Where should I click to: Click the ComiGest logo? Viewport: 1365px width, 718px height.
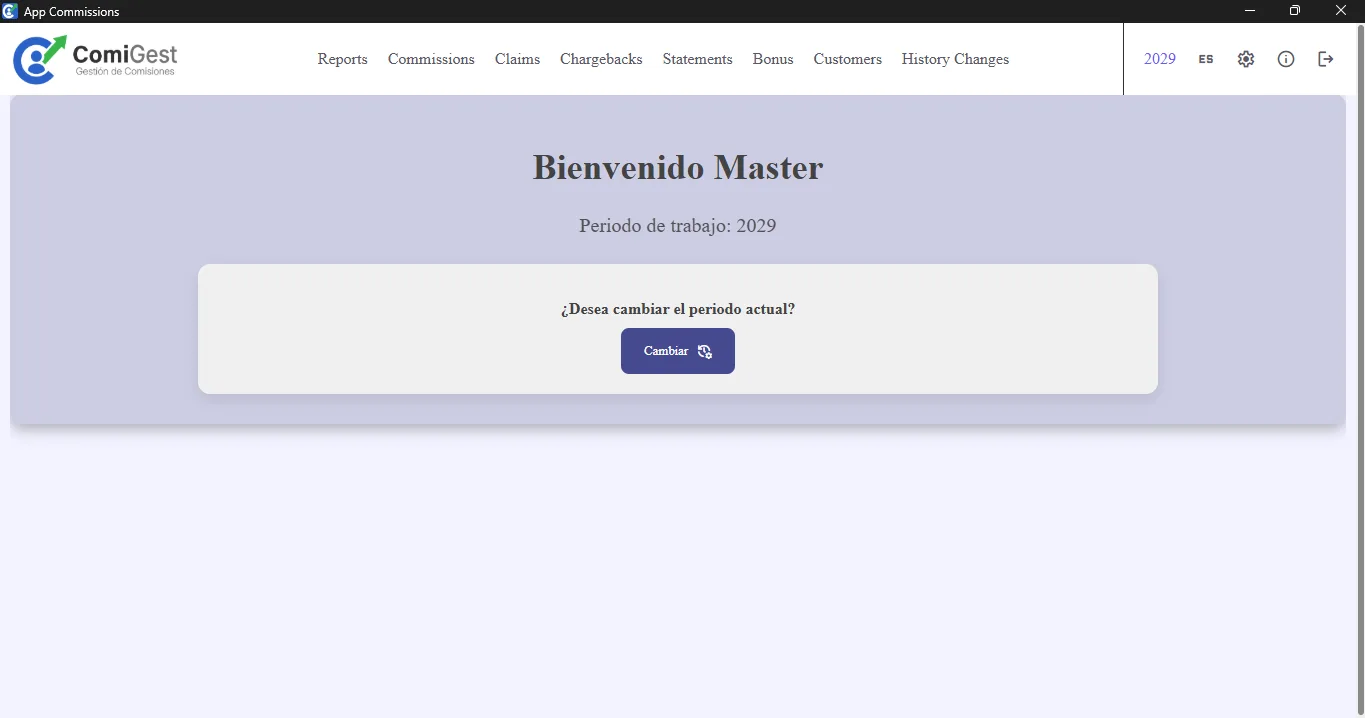point(95,59)
